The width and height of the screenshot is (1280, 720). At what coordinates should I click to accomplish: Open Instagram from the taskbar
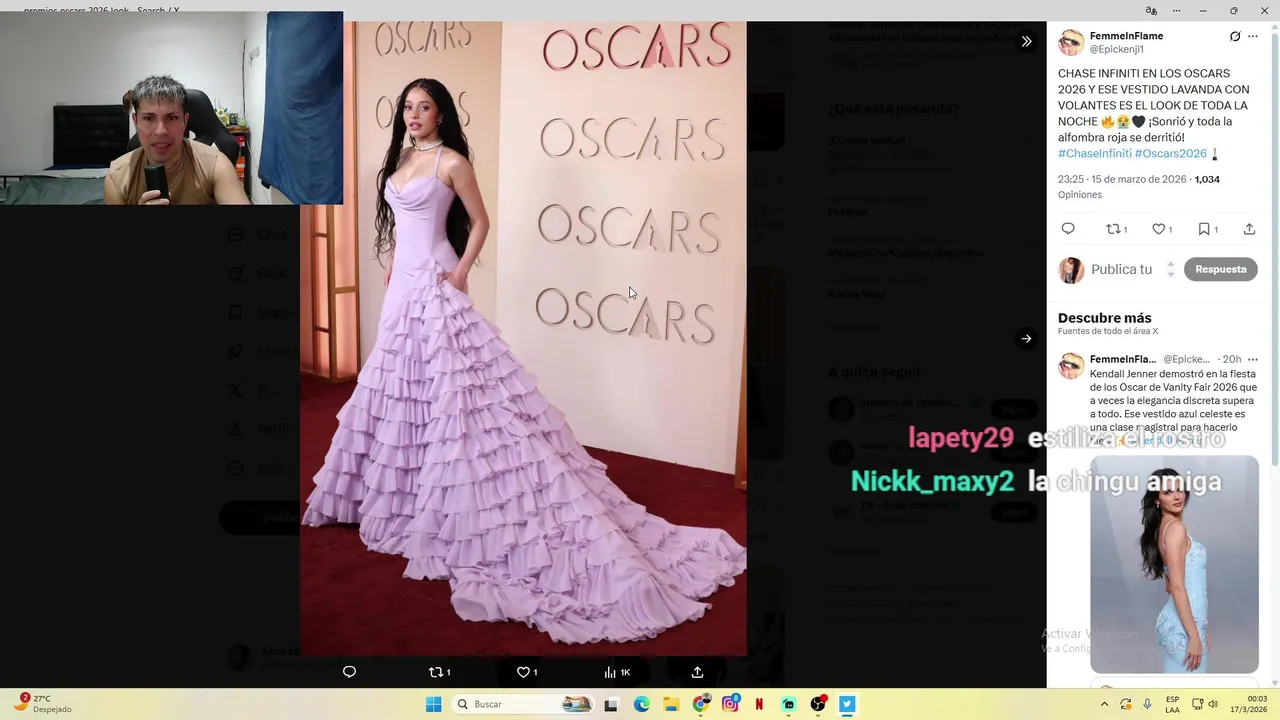tap(730, 704)
